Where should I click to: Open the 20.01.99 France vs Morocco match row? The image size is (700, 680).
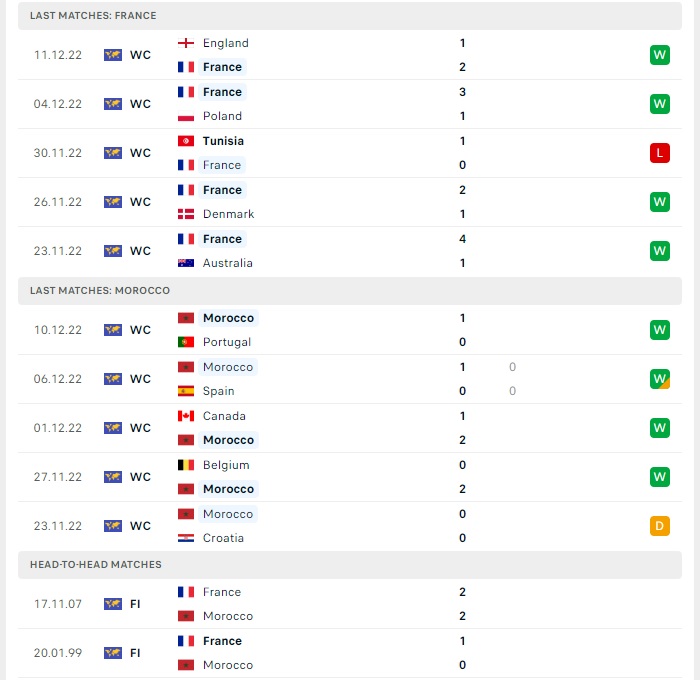pos(350,653)
